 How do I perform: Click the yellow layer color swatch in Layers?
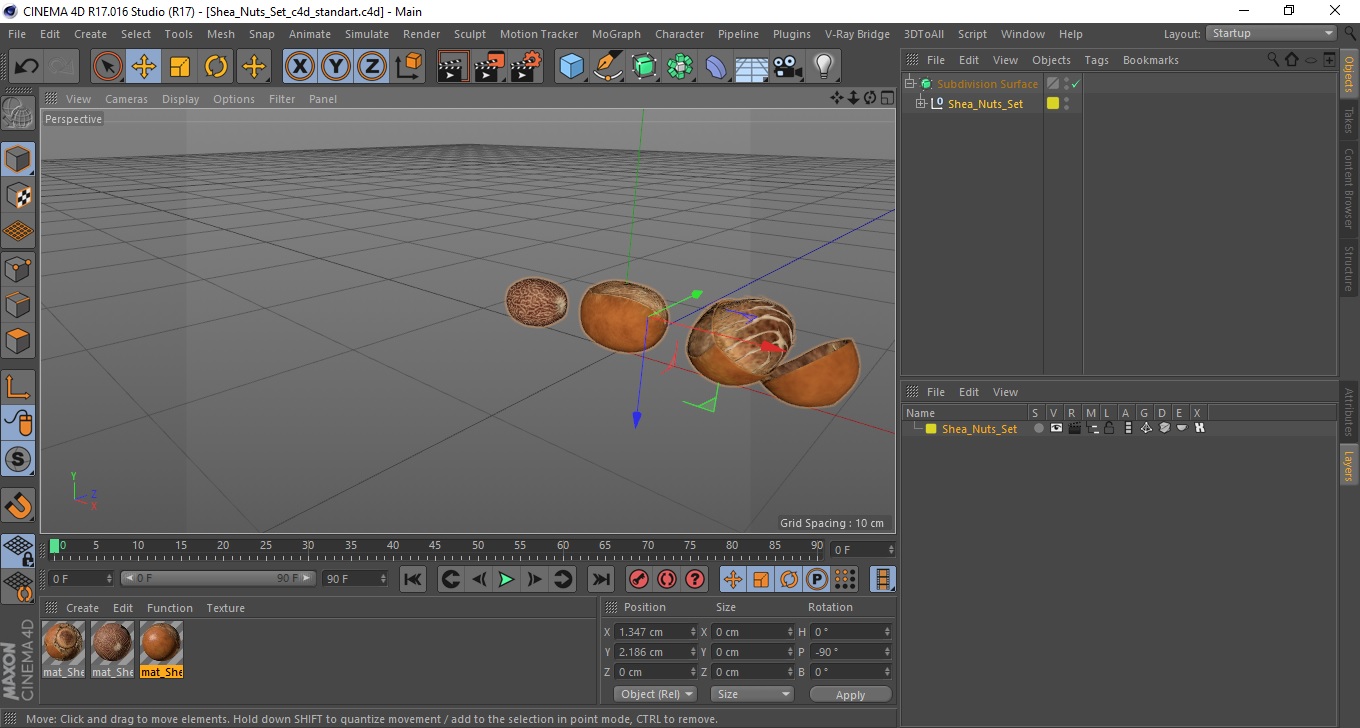(x=931, y=429)
